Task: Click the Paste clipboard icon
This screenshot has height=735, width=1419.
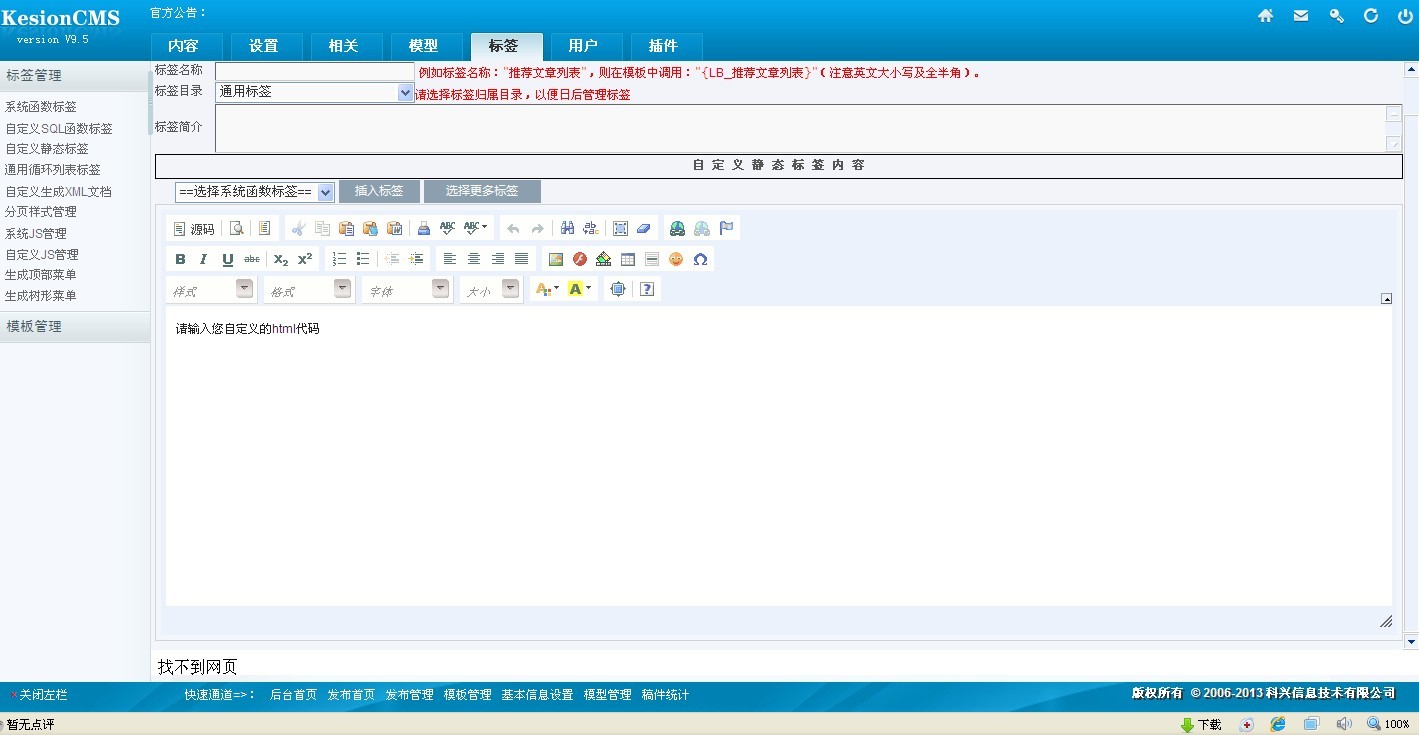Action: click(x=346, y=229)
